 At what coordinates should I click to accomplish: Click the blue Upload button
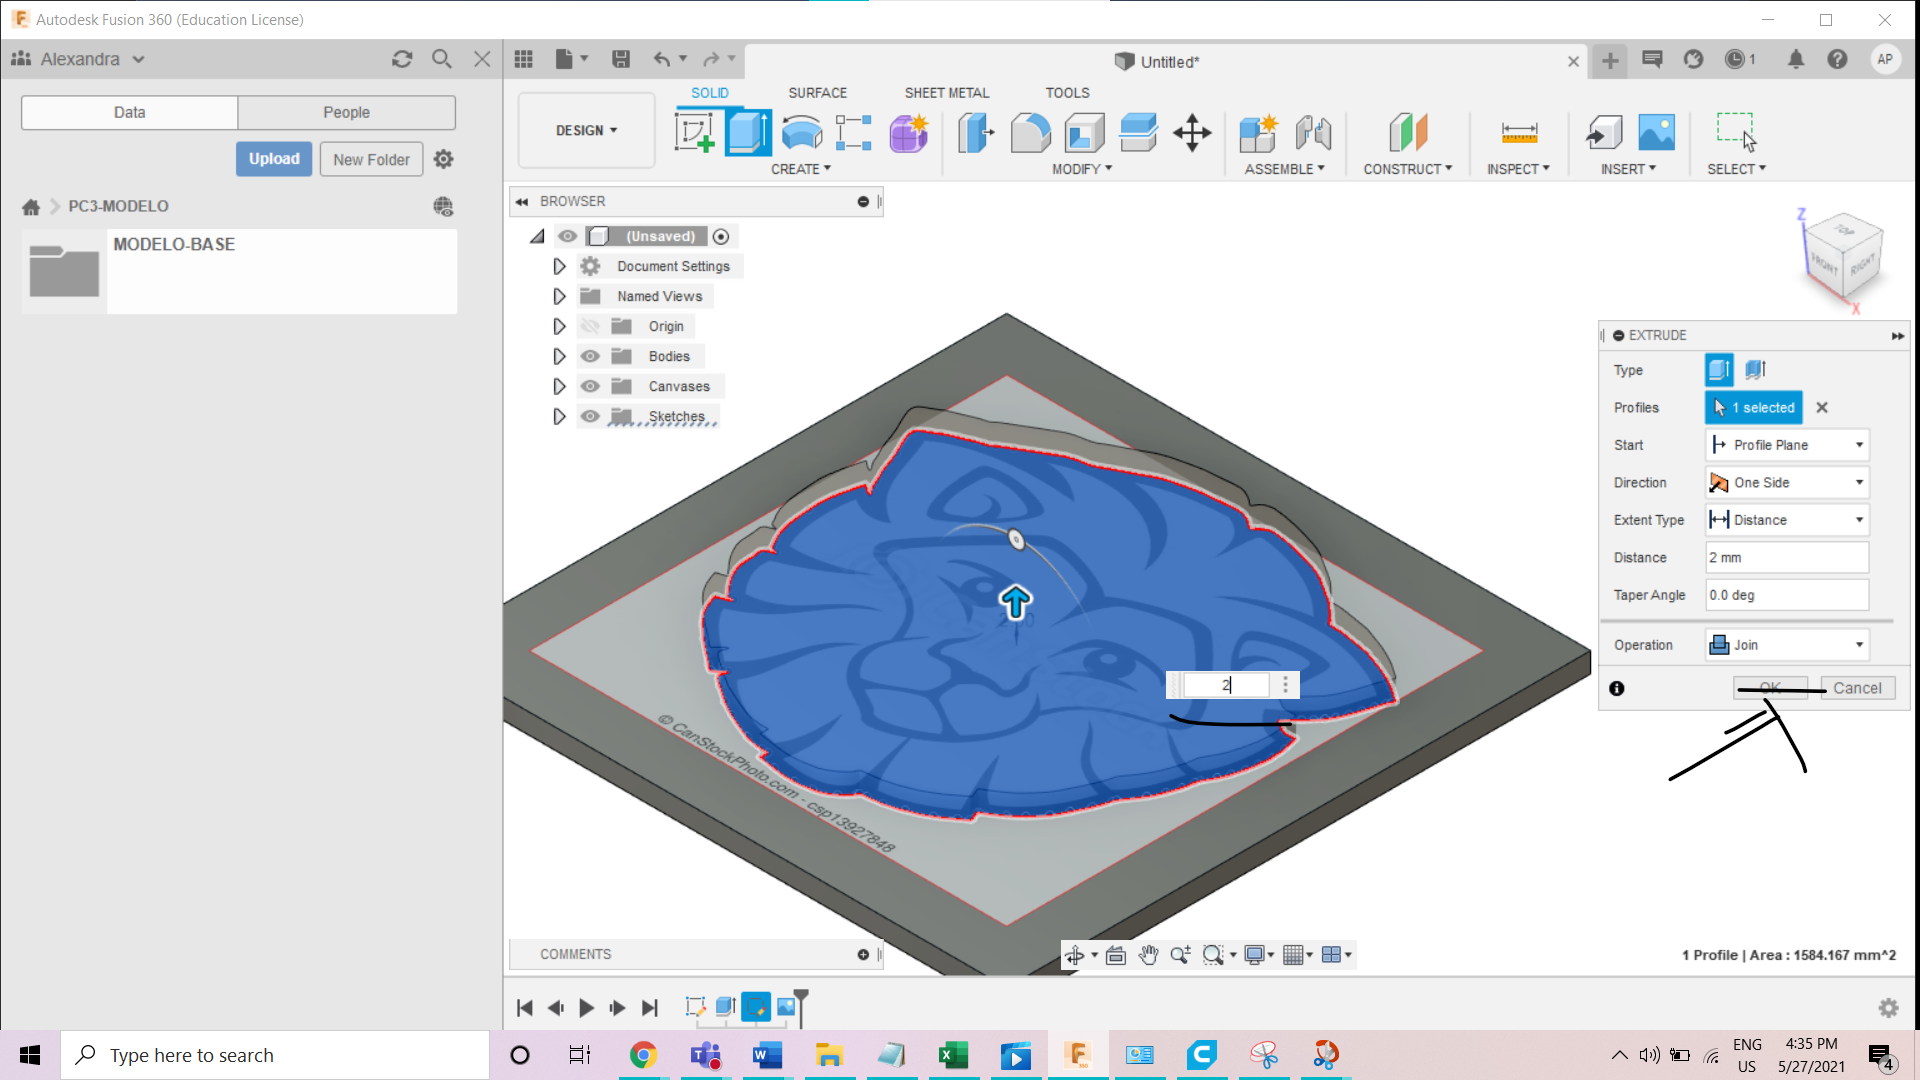click(274, 159)
